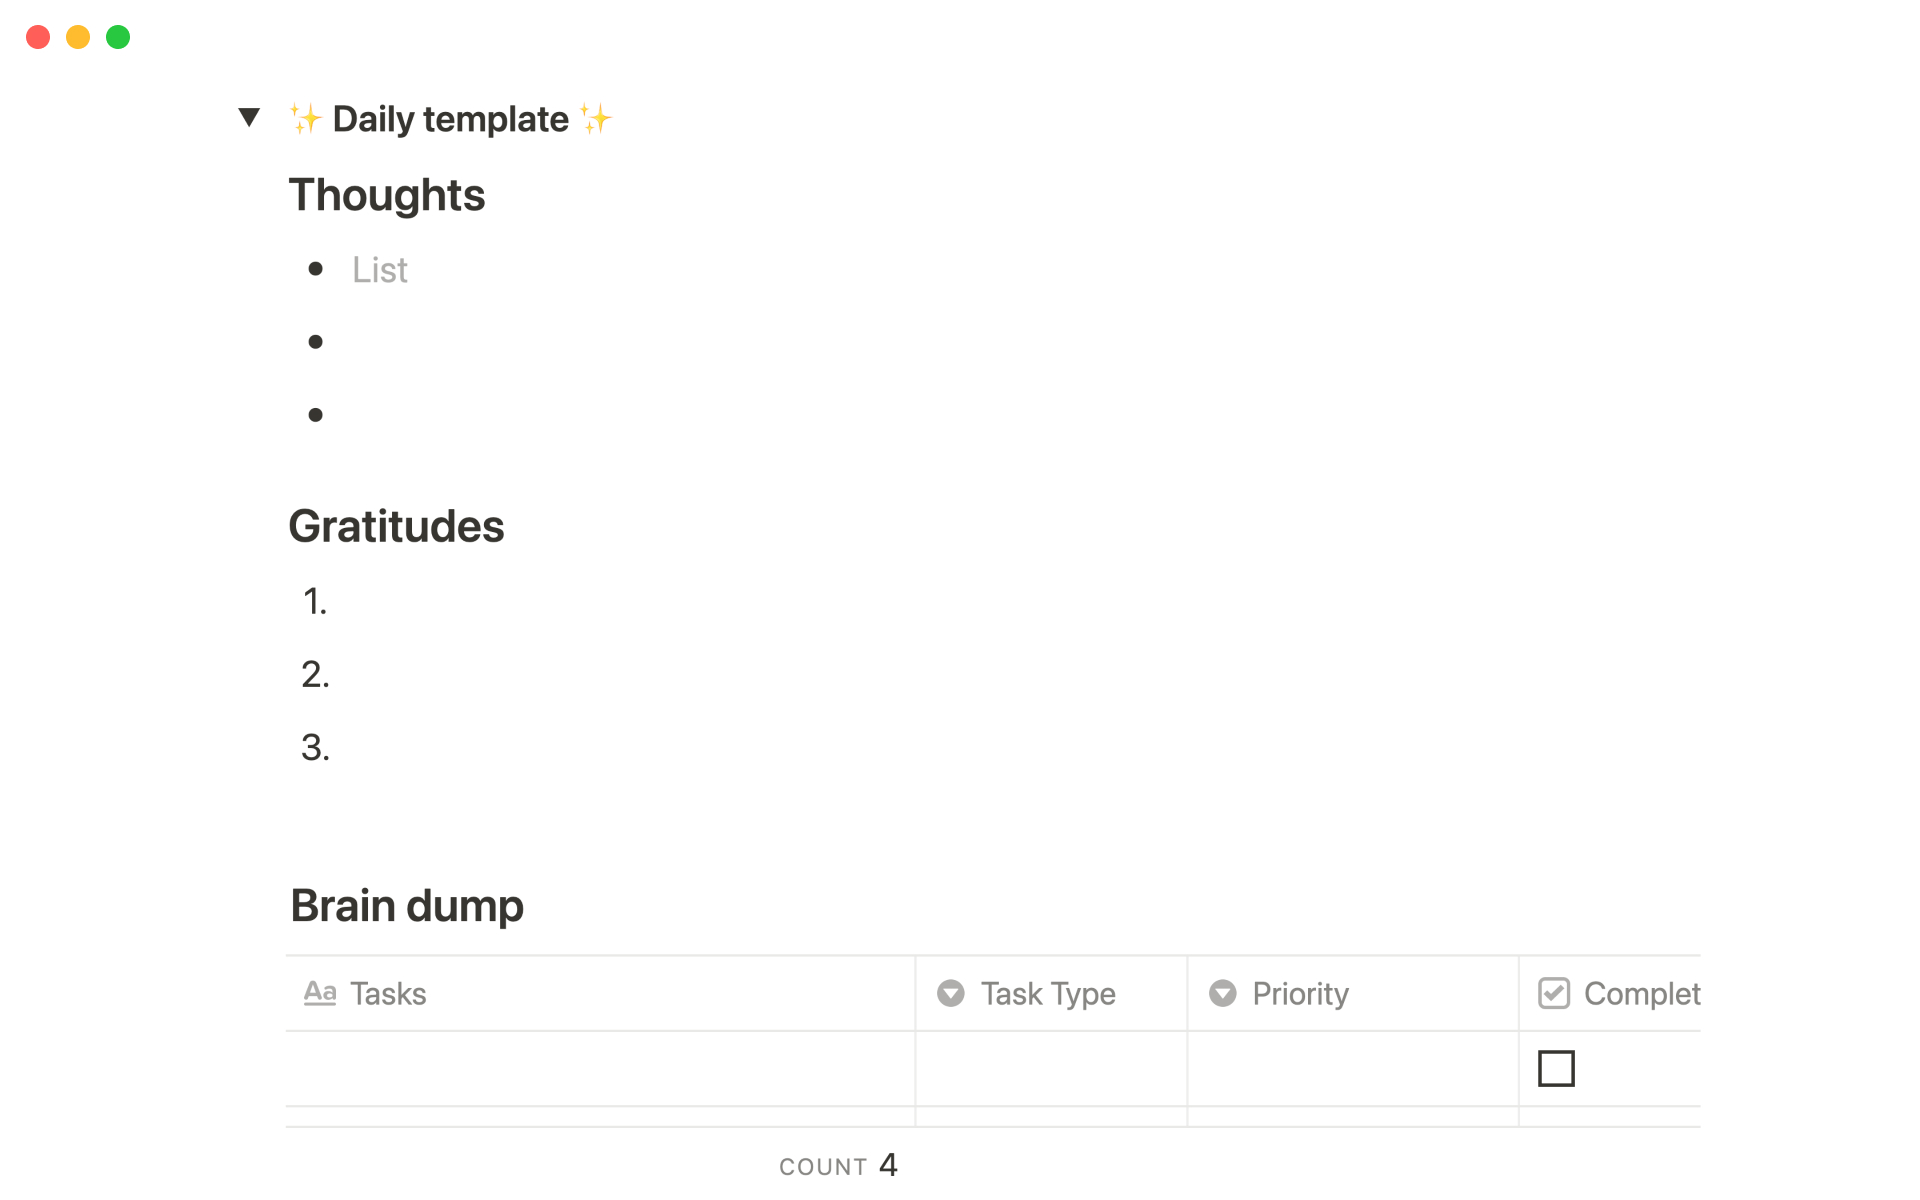Open the Tasks column header menu
This screenshot has height=1200, width=1920.
click(388, 993)
